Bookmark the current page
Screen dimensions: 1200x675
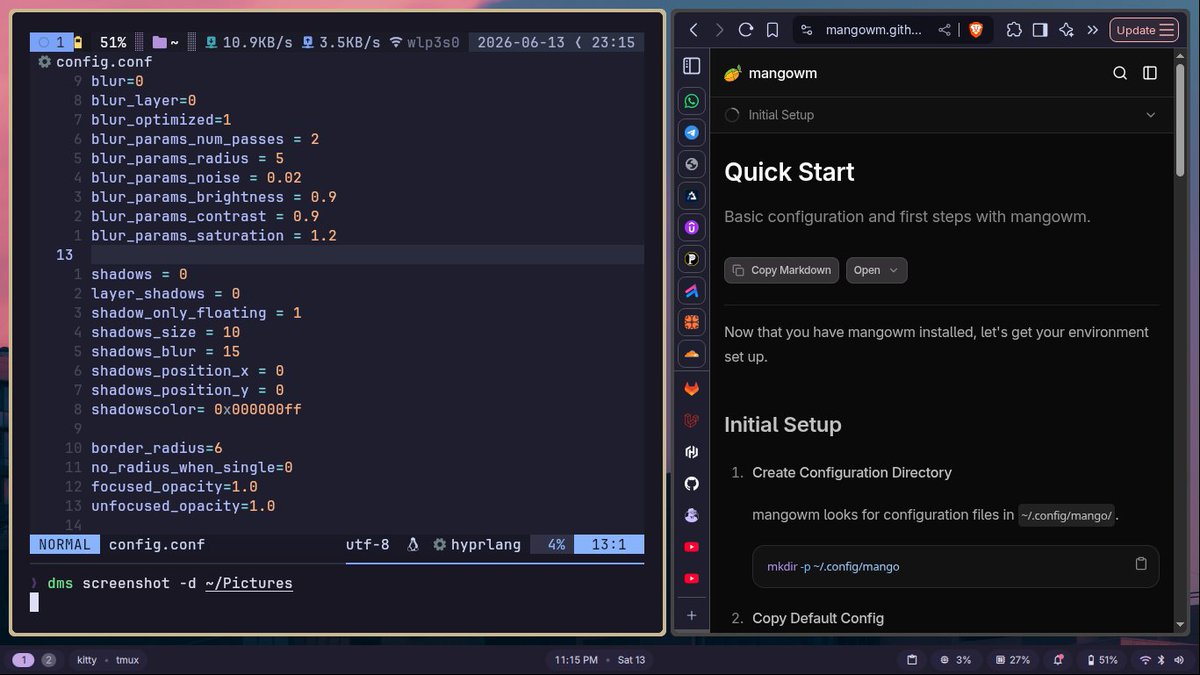(x=772, y=30)
